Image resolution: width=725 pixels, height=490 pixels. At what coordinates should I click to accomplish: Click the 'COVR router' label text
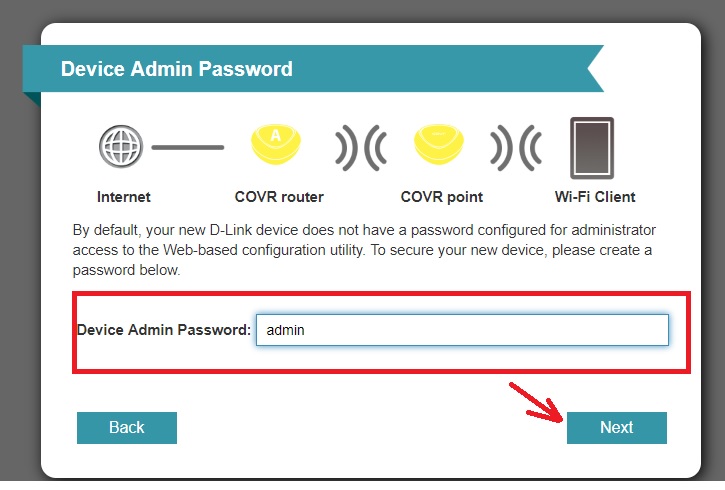[279, 196]
